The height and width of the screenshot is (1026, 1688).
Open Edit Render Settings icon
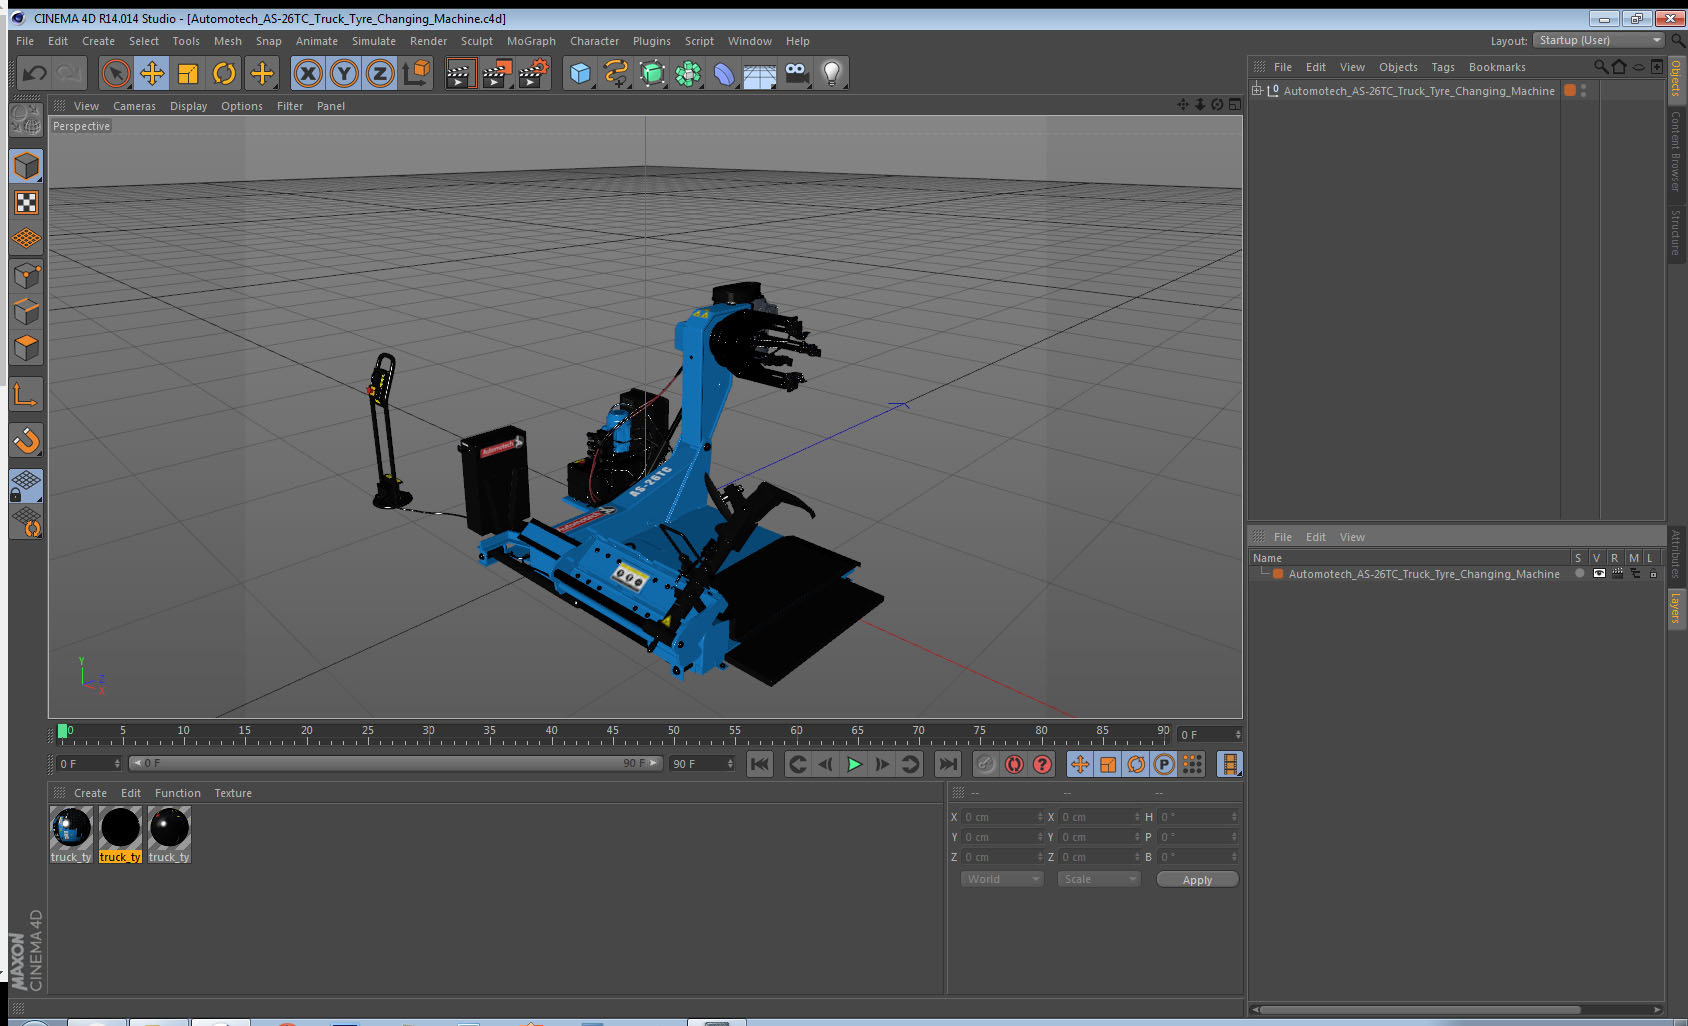(x=534, y=73)
